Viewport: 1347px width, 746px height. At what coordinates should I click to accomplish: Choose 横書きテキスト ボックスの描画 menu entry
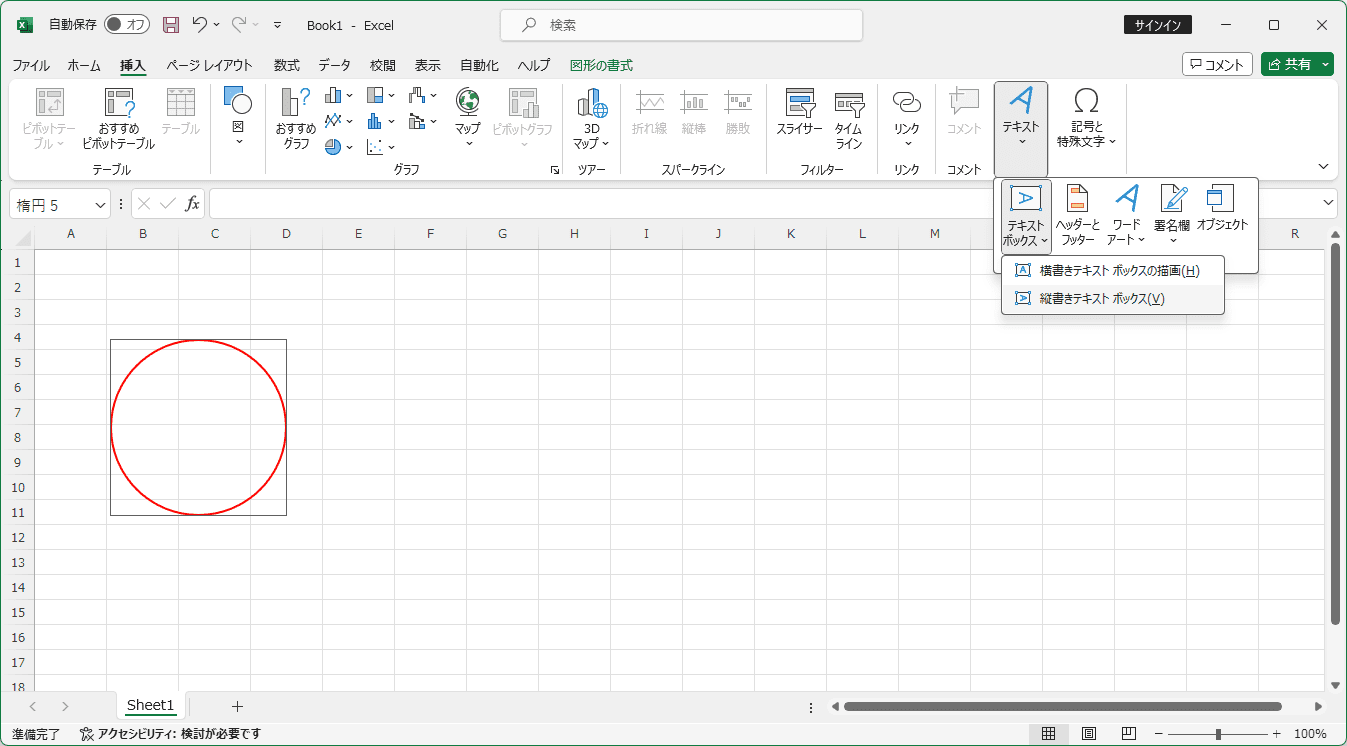coord(1113,271)
